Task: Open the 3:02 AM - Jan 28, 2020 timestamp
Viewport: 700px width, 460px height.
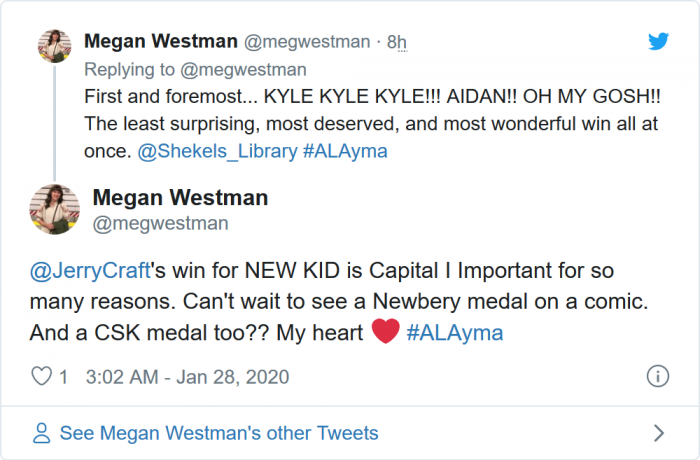Action: pyautogui.click(x=188, y=377)
